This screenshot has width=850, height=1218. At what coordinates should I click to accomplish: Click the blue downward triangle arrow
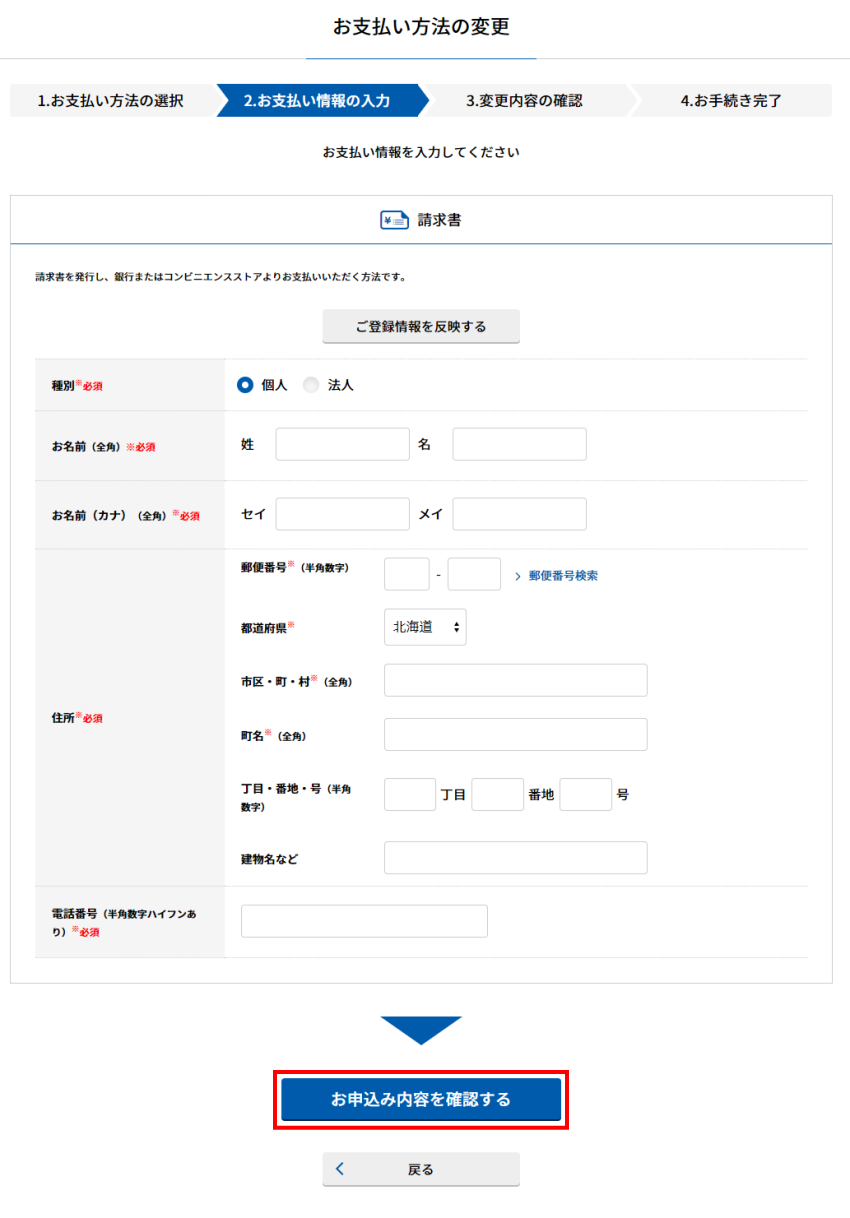click(421, 1029)
